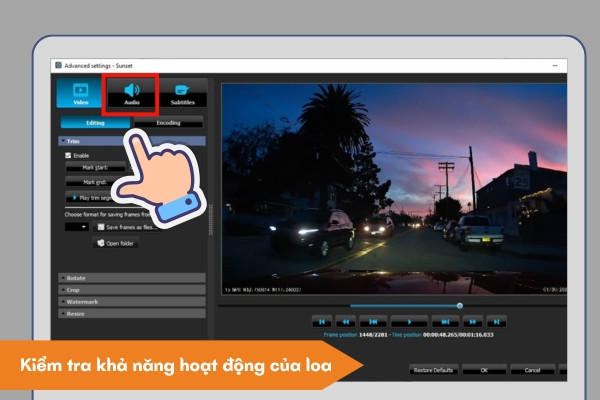Jump to the end of the video

pos(496,322)
